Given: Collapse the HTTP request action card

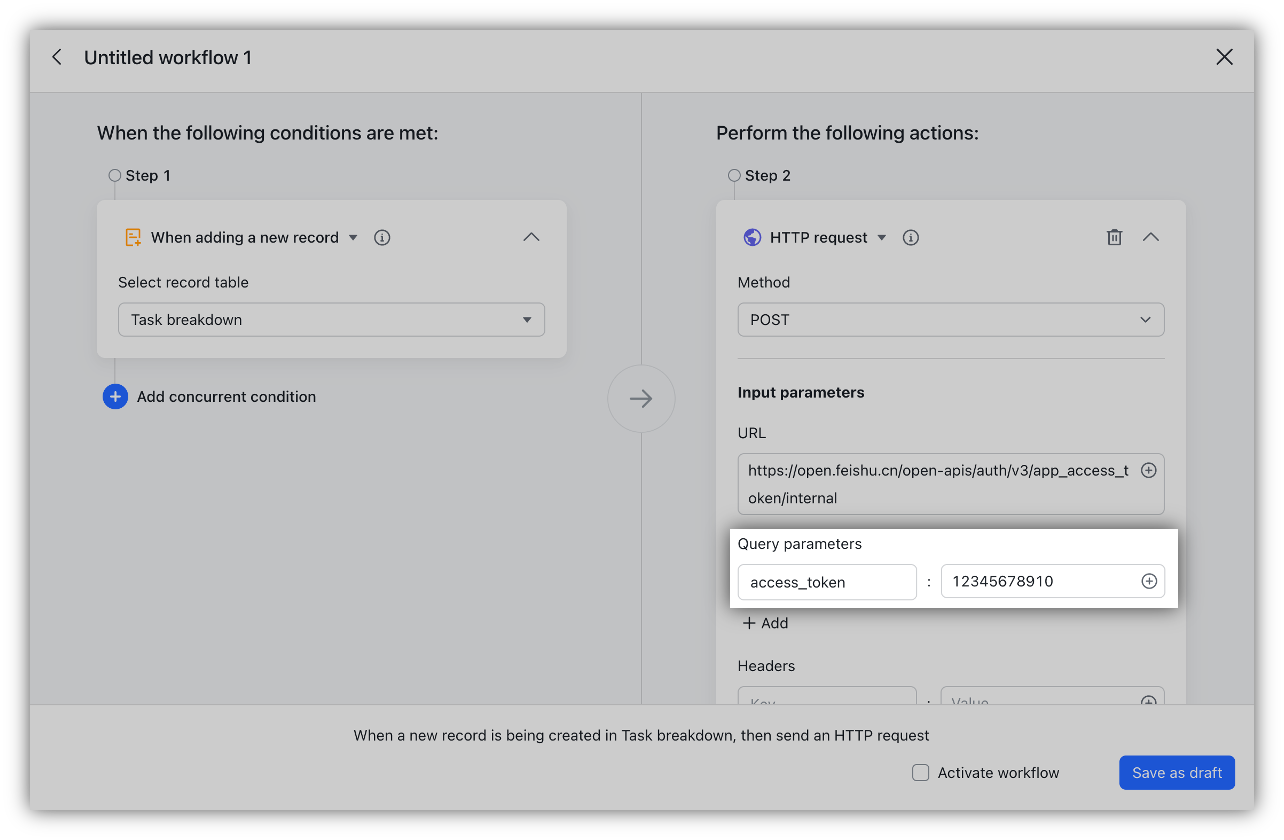Looking at the screenshot, I should (1151, 237).
